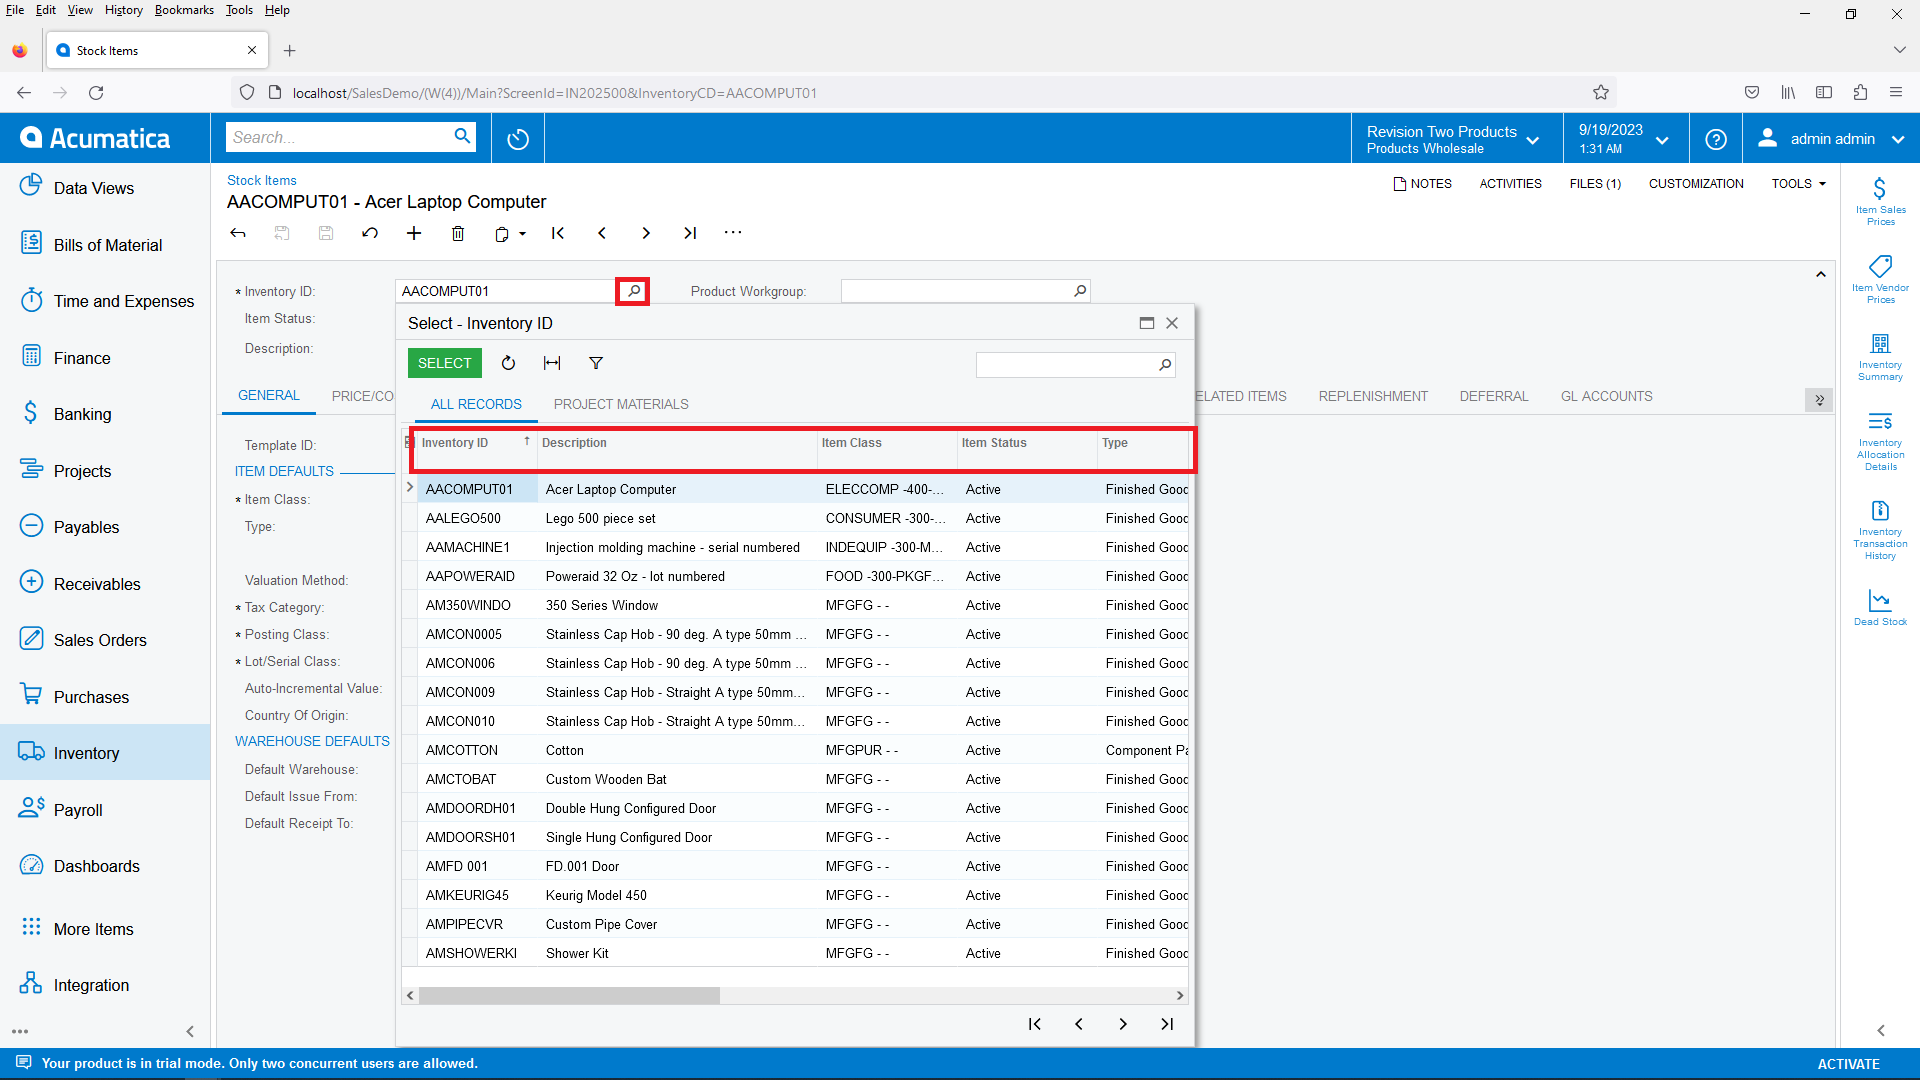Switch to ALL RECORDS tab
The height and width of the screenshot is (1080, 1920).
476,404
